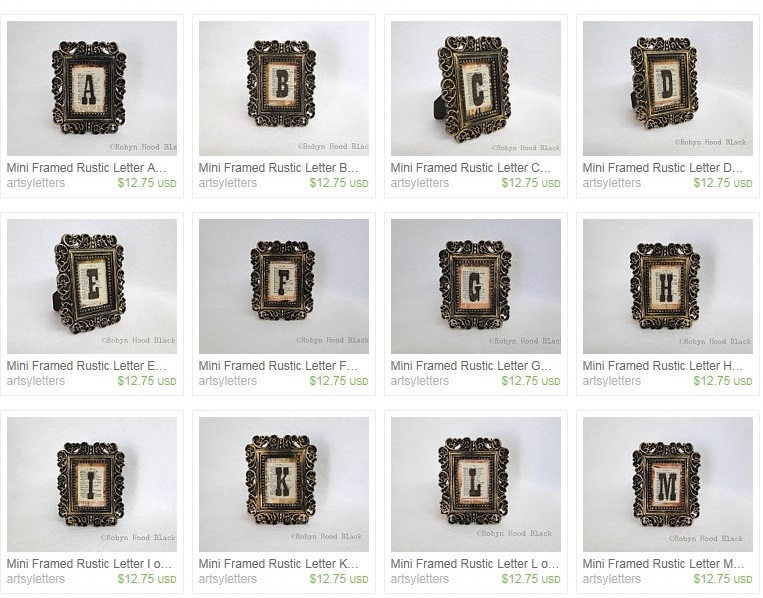This screenshot has height=598, width=763.
Task: Open the Letter K product thumbnail
Action: [x=284, y=484]
